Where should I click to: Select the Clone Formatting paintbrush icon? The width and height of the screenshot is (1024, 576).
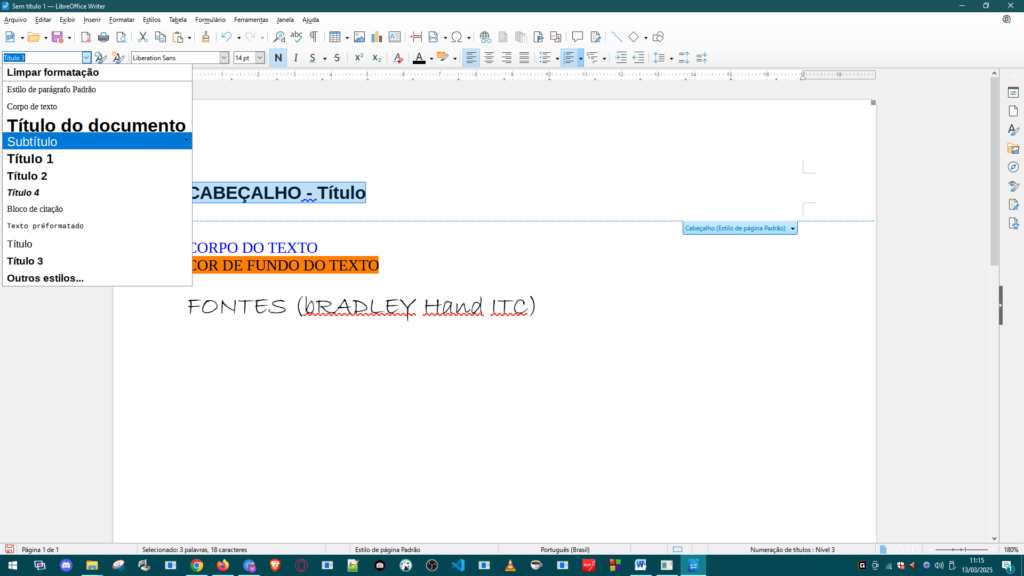[205, 37]
